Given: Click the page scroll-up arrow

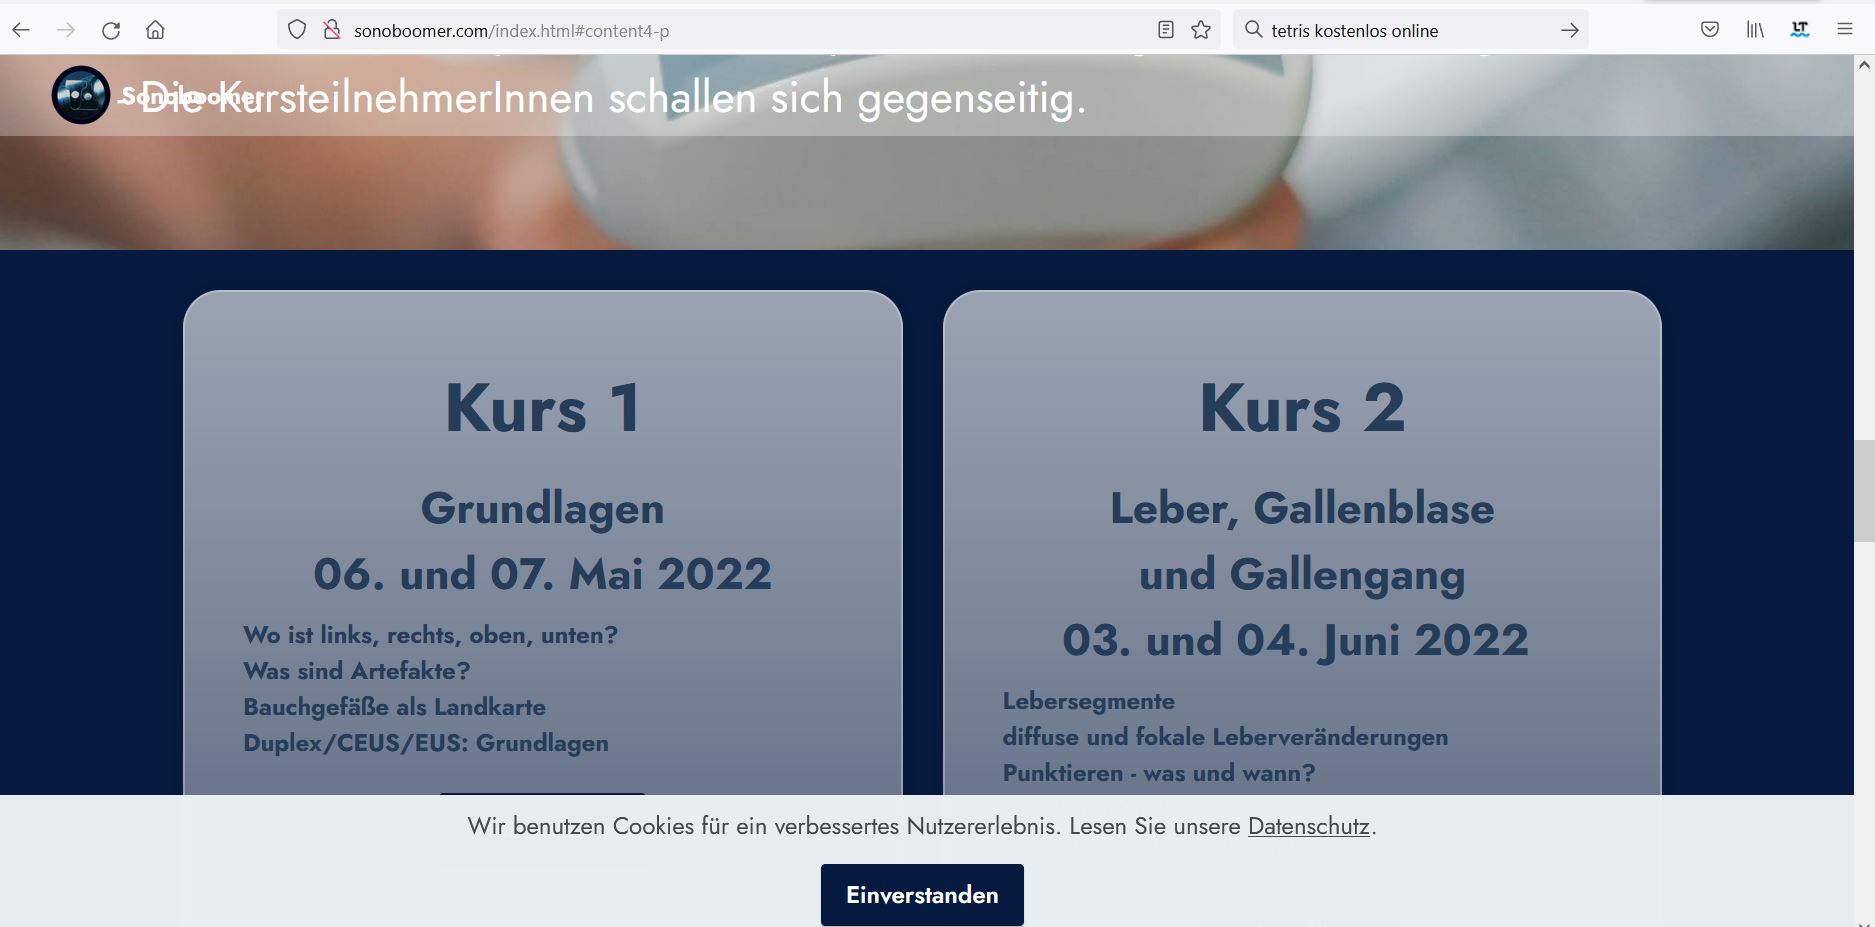Looking at the screenshot, I should 1864,65.
